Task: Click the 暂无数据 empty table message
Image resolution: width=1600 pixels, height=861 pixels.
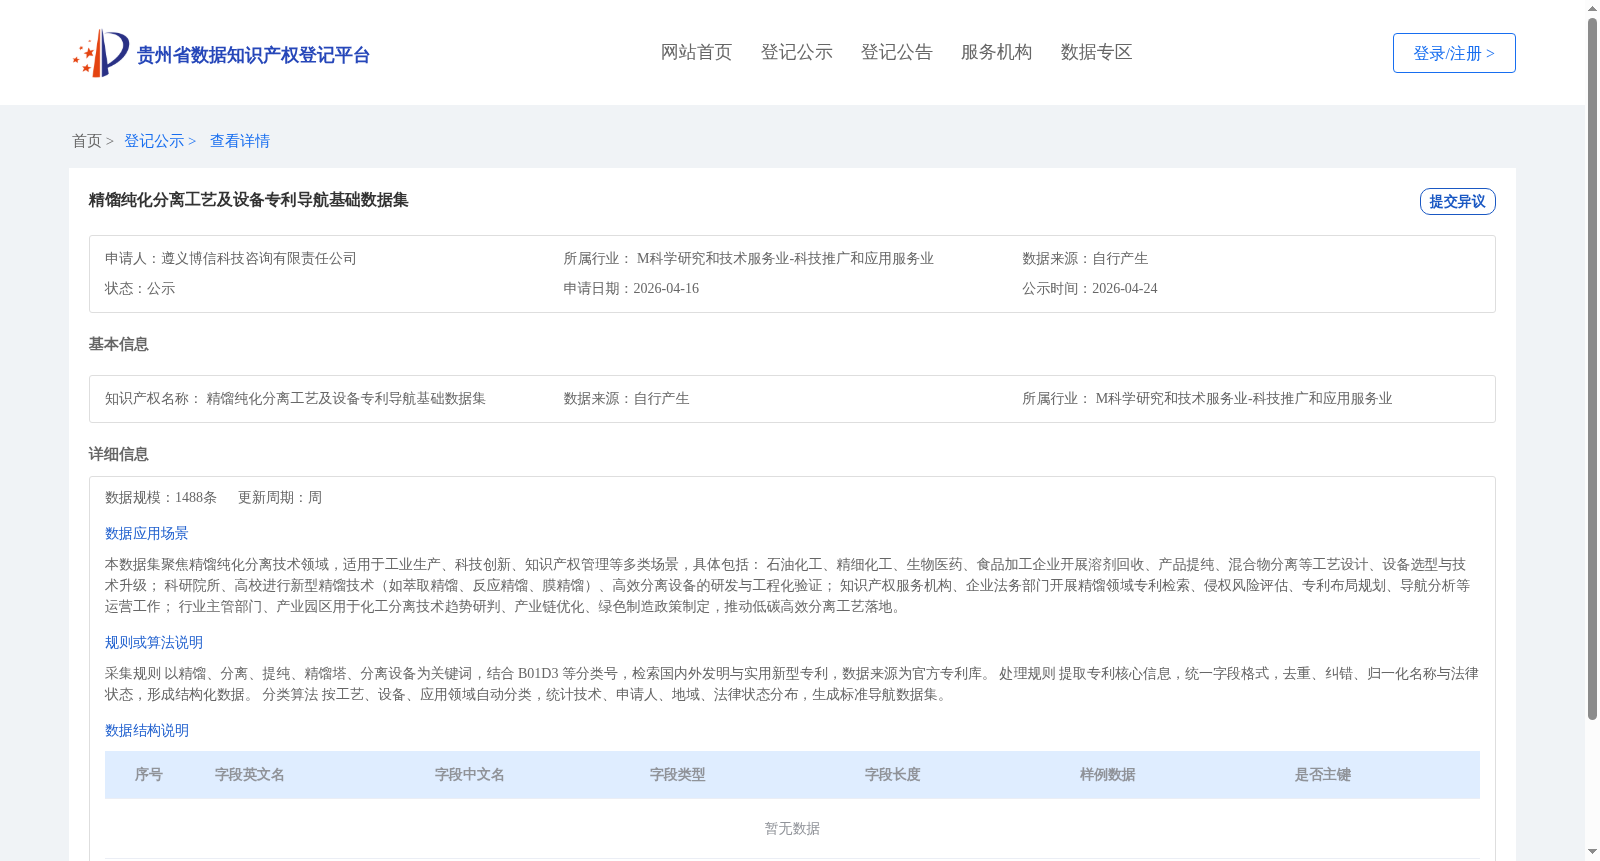Action: (x=792, y=828)
